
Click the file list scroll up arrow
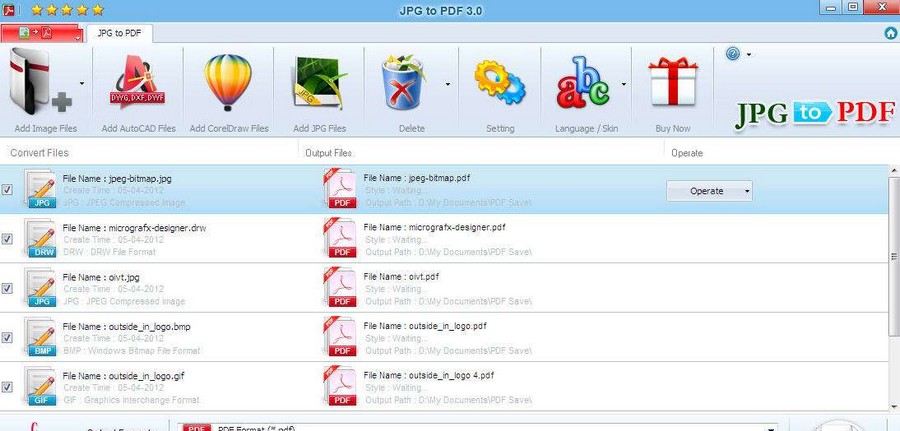tap(894, 171)
